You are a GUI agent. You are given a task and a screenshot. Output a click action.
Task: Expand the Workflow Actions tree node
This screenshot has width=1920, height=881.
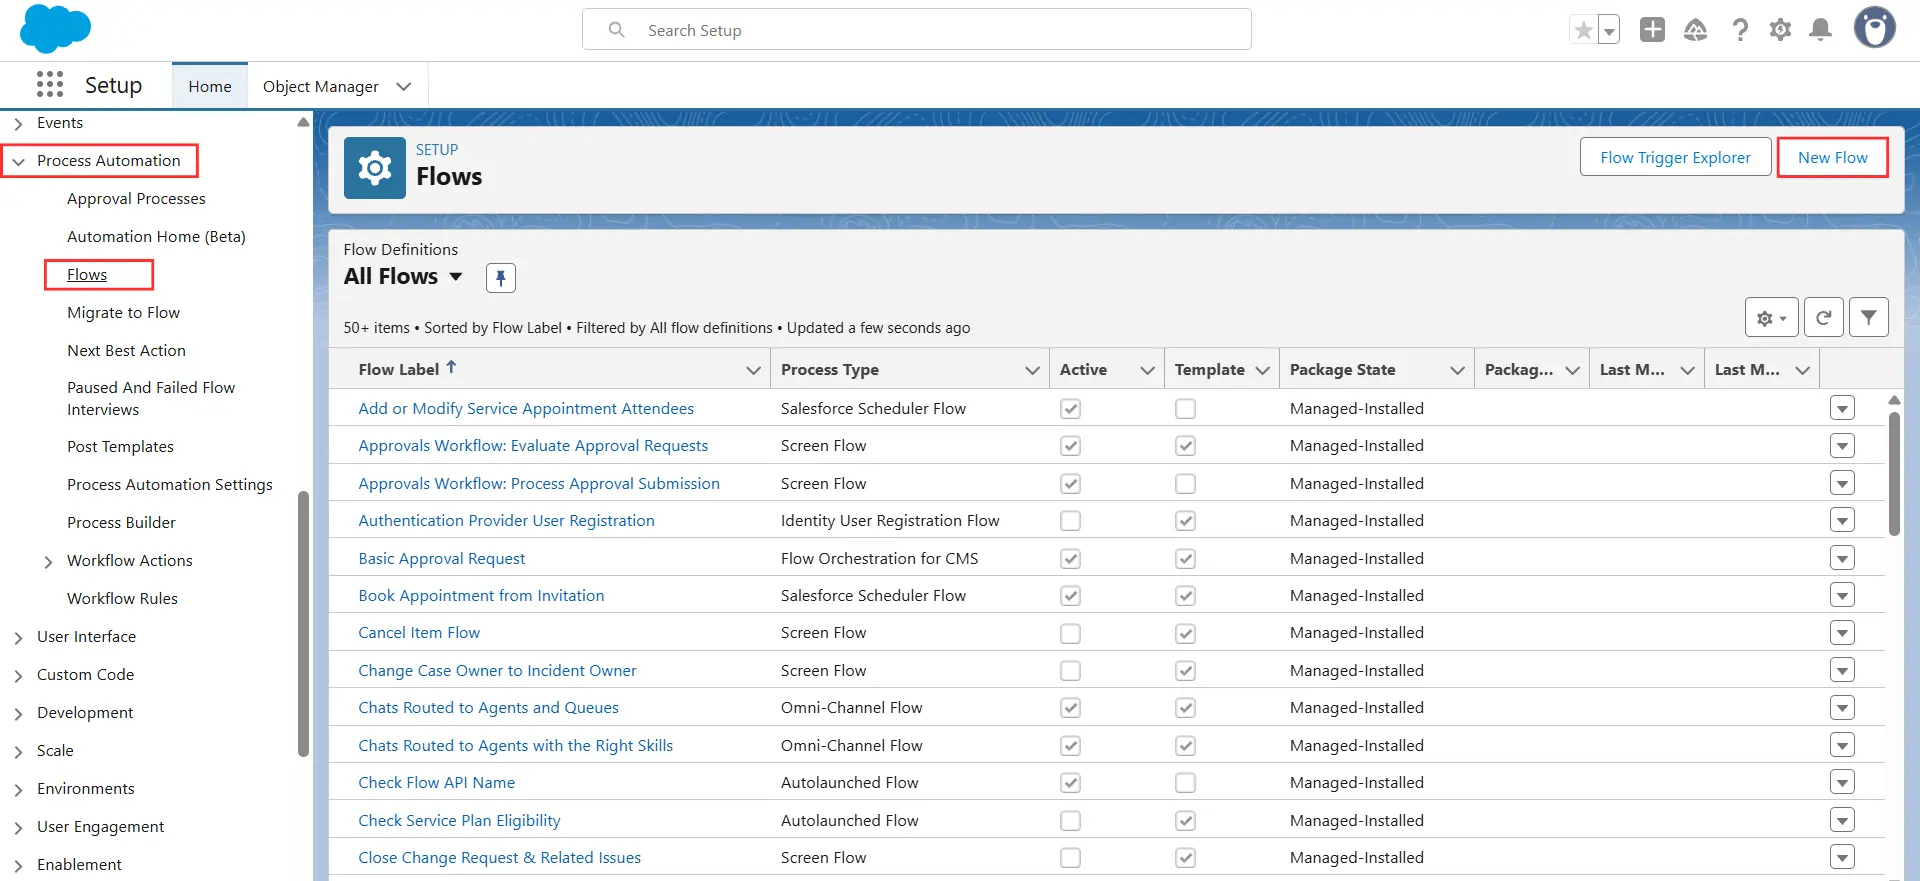pyautogui.click(x=48, y=562)
